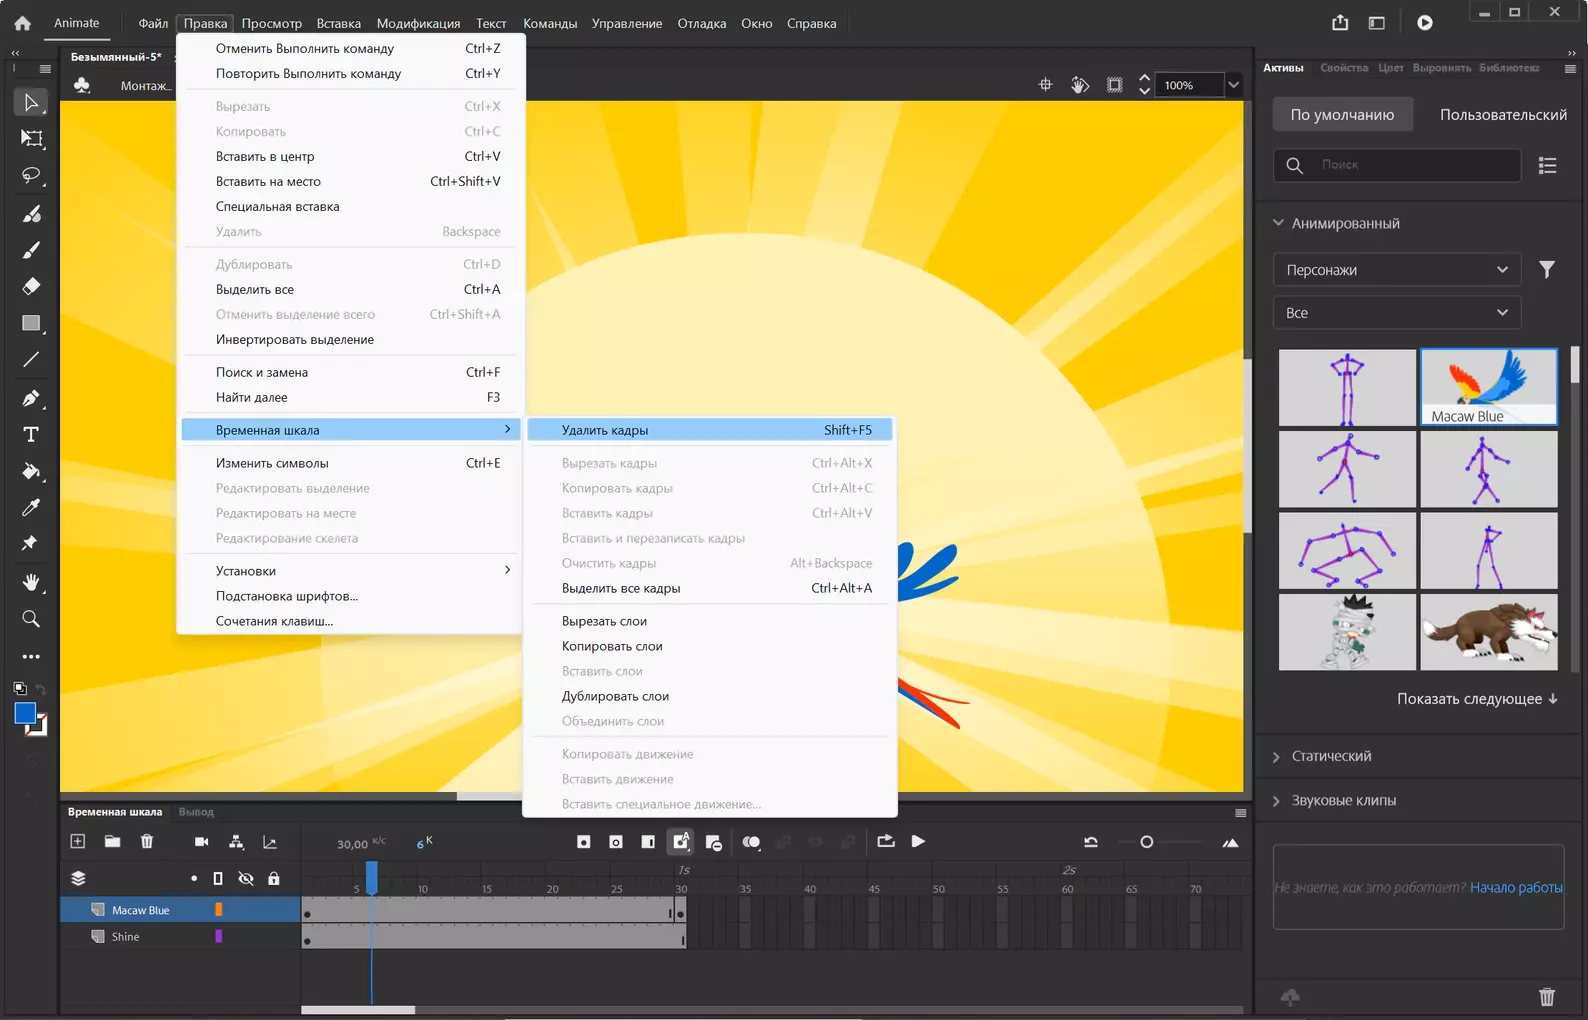Select the Eraser tool

[x=31, y=286]
